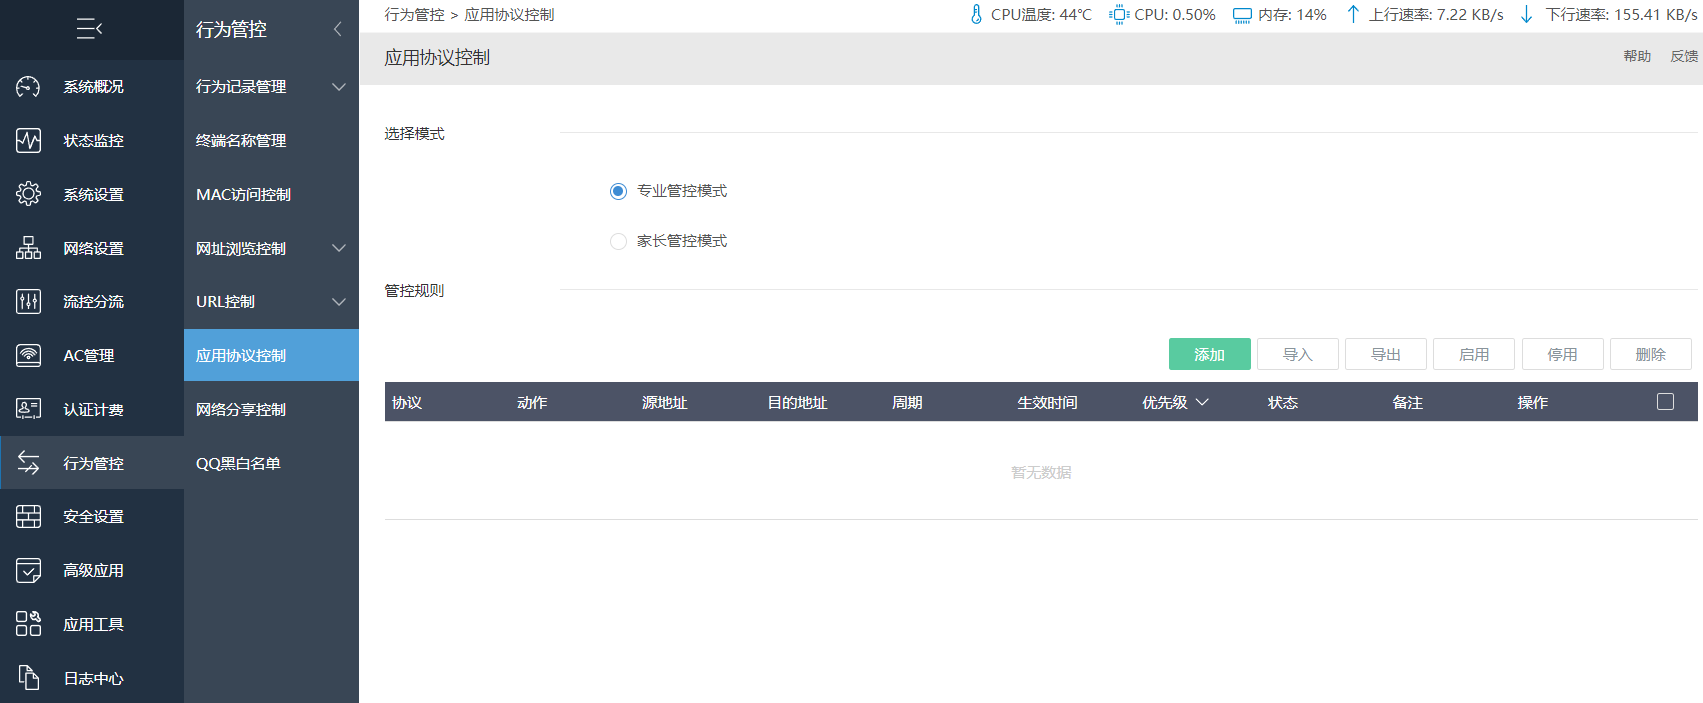Open 流控分流 in main sidebar
Image resolution: width=1703 pixels, height=703 pixels.
click(92, 301)
